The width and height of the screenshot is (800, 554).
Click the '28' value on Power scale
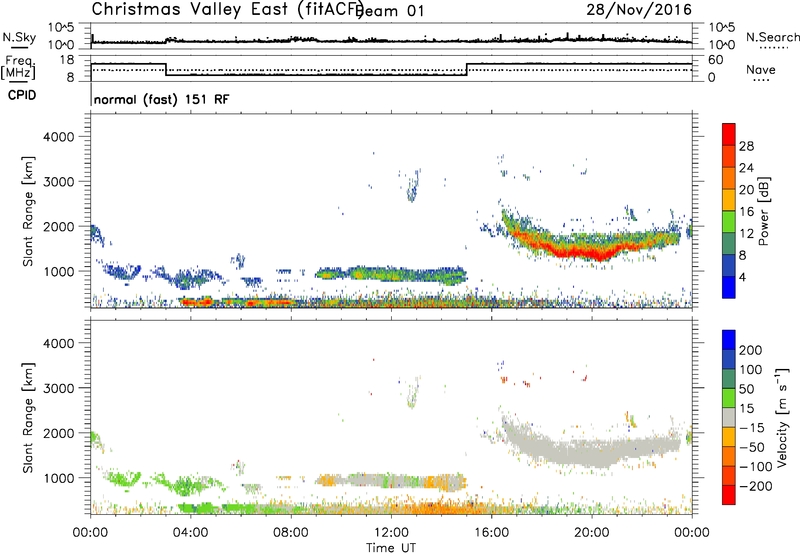coord(746,146)
